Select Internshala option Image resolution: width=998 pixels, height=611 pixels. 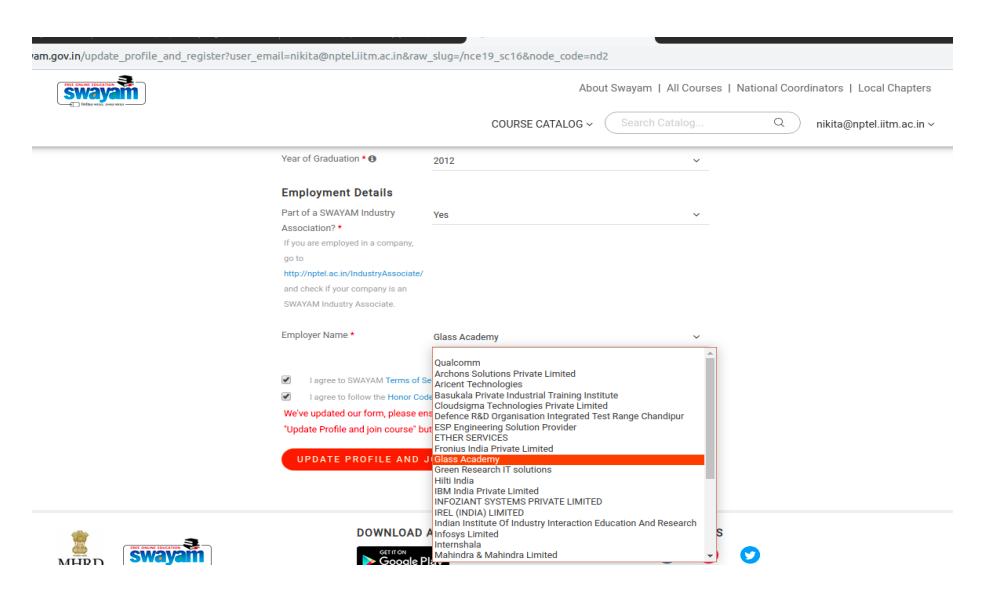click(x=569, y=545)
